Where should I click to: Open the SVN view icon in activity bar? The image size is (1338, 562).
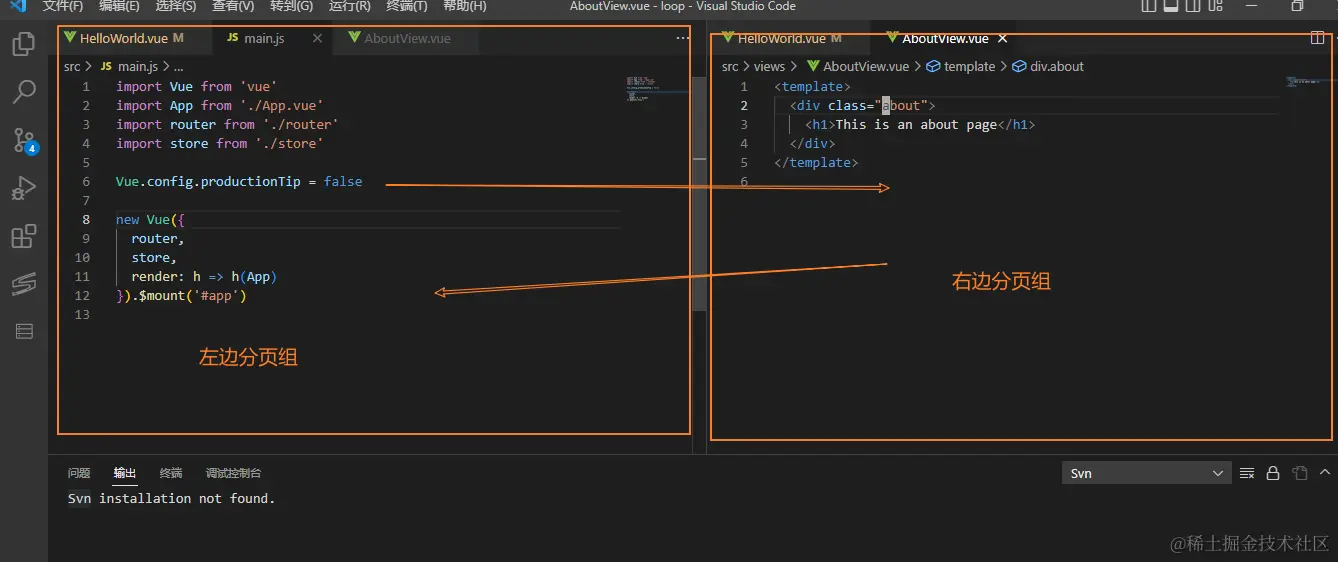coord(23,284)
